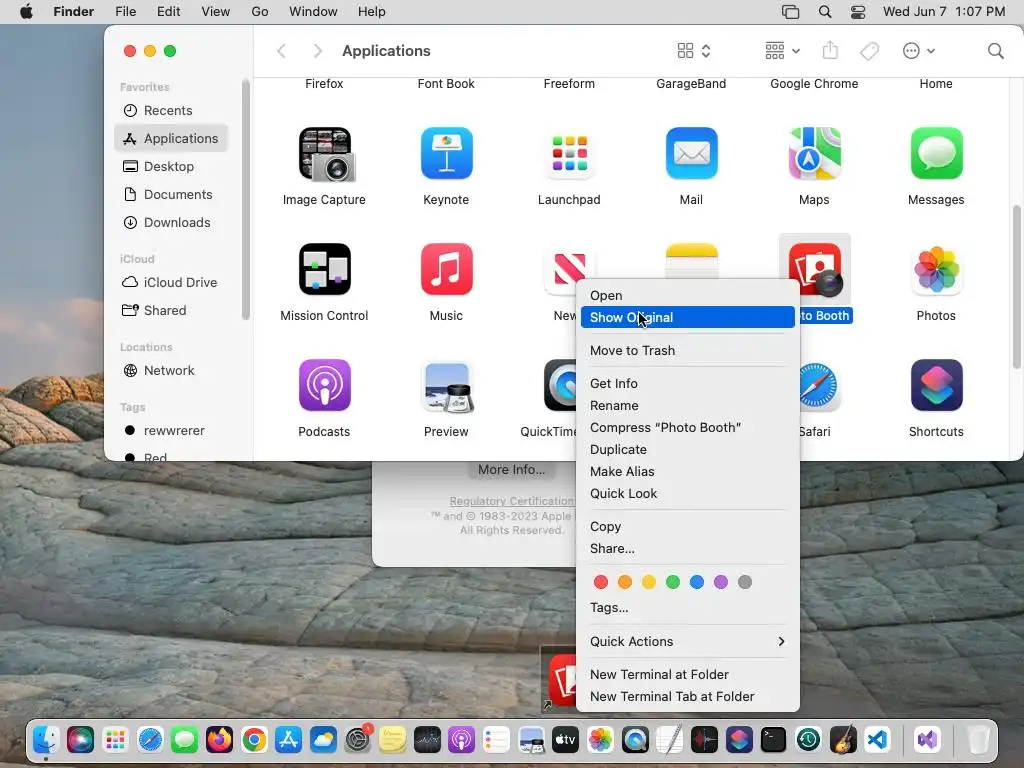The height and width of the screenshot is (768, 1024).
Task: Click the Edit Tags toolbar icon
Action: (869, 51)
